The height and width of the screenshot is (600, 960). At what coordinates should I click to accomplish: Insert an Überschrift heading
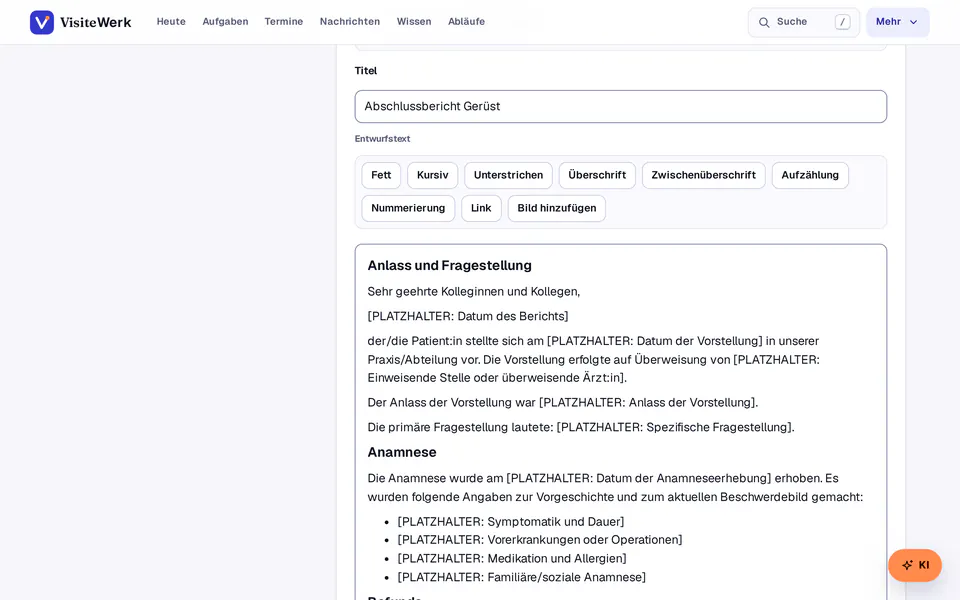coord(597,175)
